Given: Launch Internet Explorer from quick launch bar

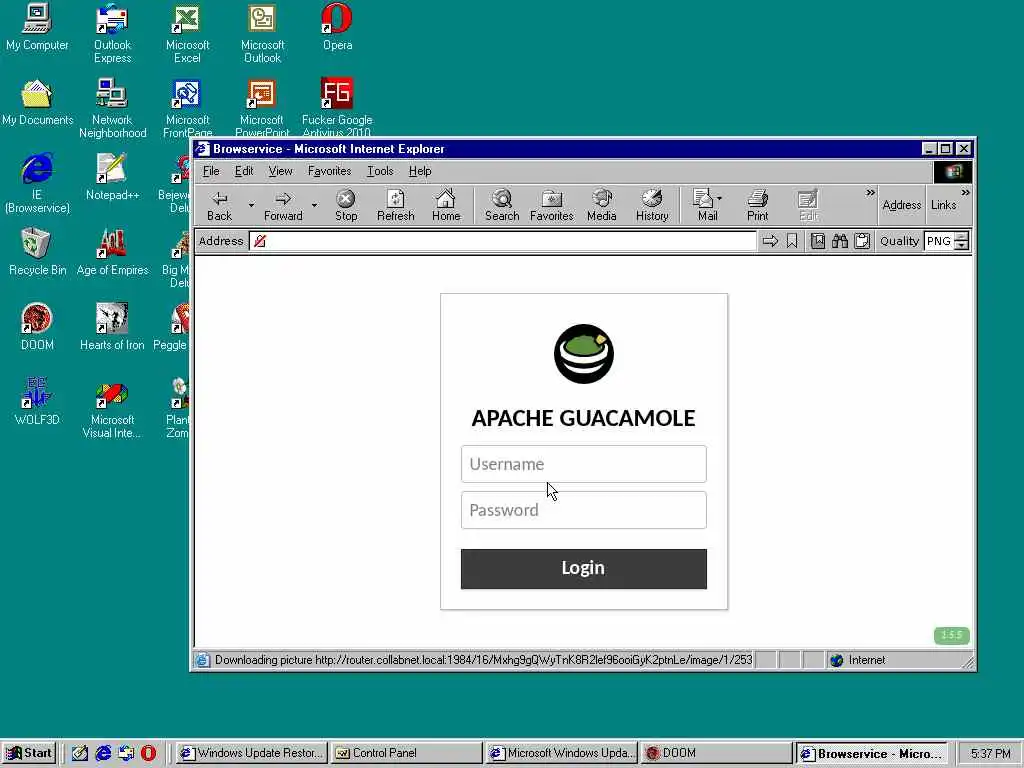Looking at the screenshot, I should pyautogui.click(x=103, y=753).
